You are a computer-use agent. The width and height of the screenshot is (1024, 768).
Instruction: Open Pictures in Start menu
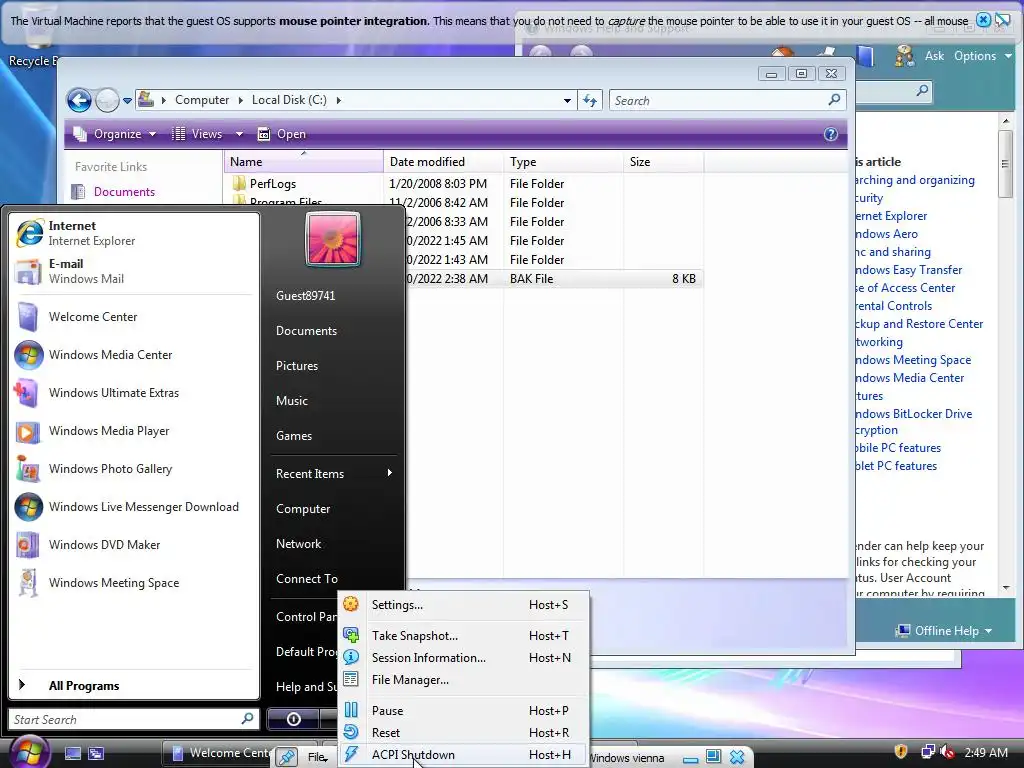(x=296, y=366)
